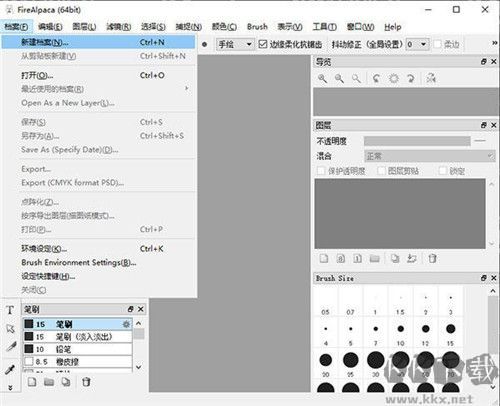This screenshot has width=500, height=406.
Task: Open the 工具 Tools menu
Action: [324, 27]
